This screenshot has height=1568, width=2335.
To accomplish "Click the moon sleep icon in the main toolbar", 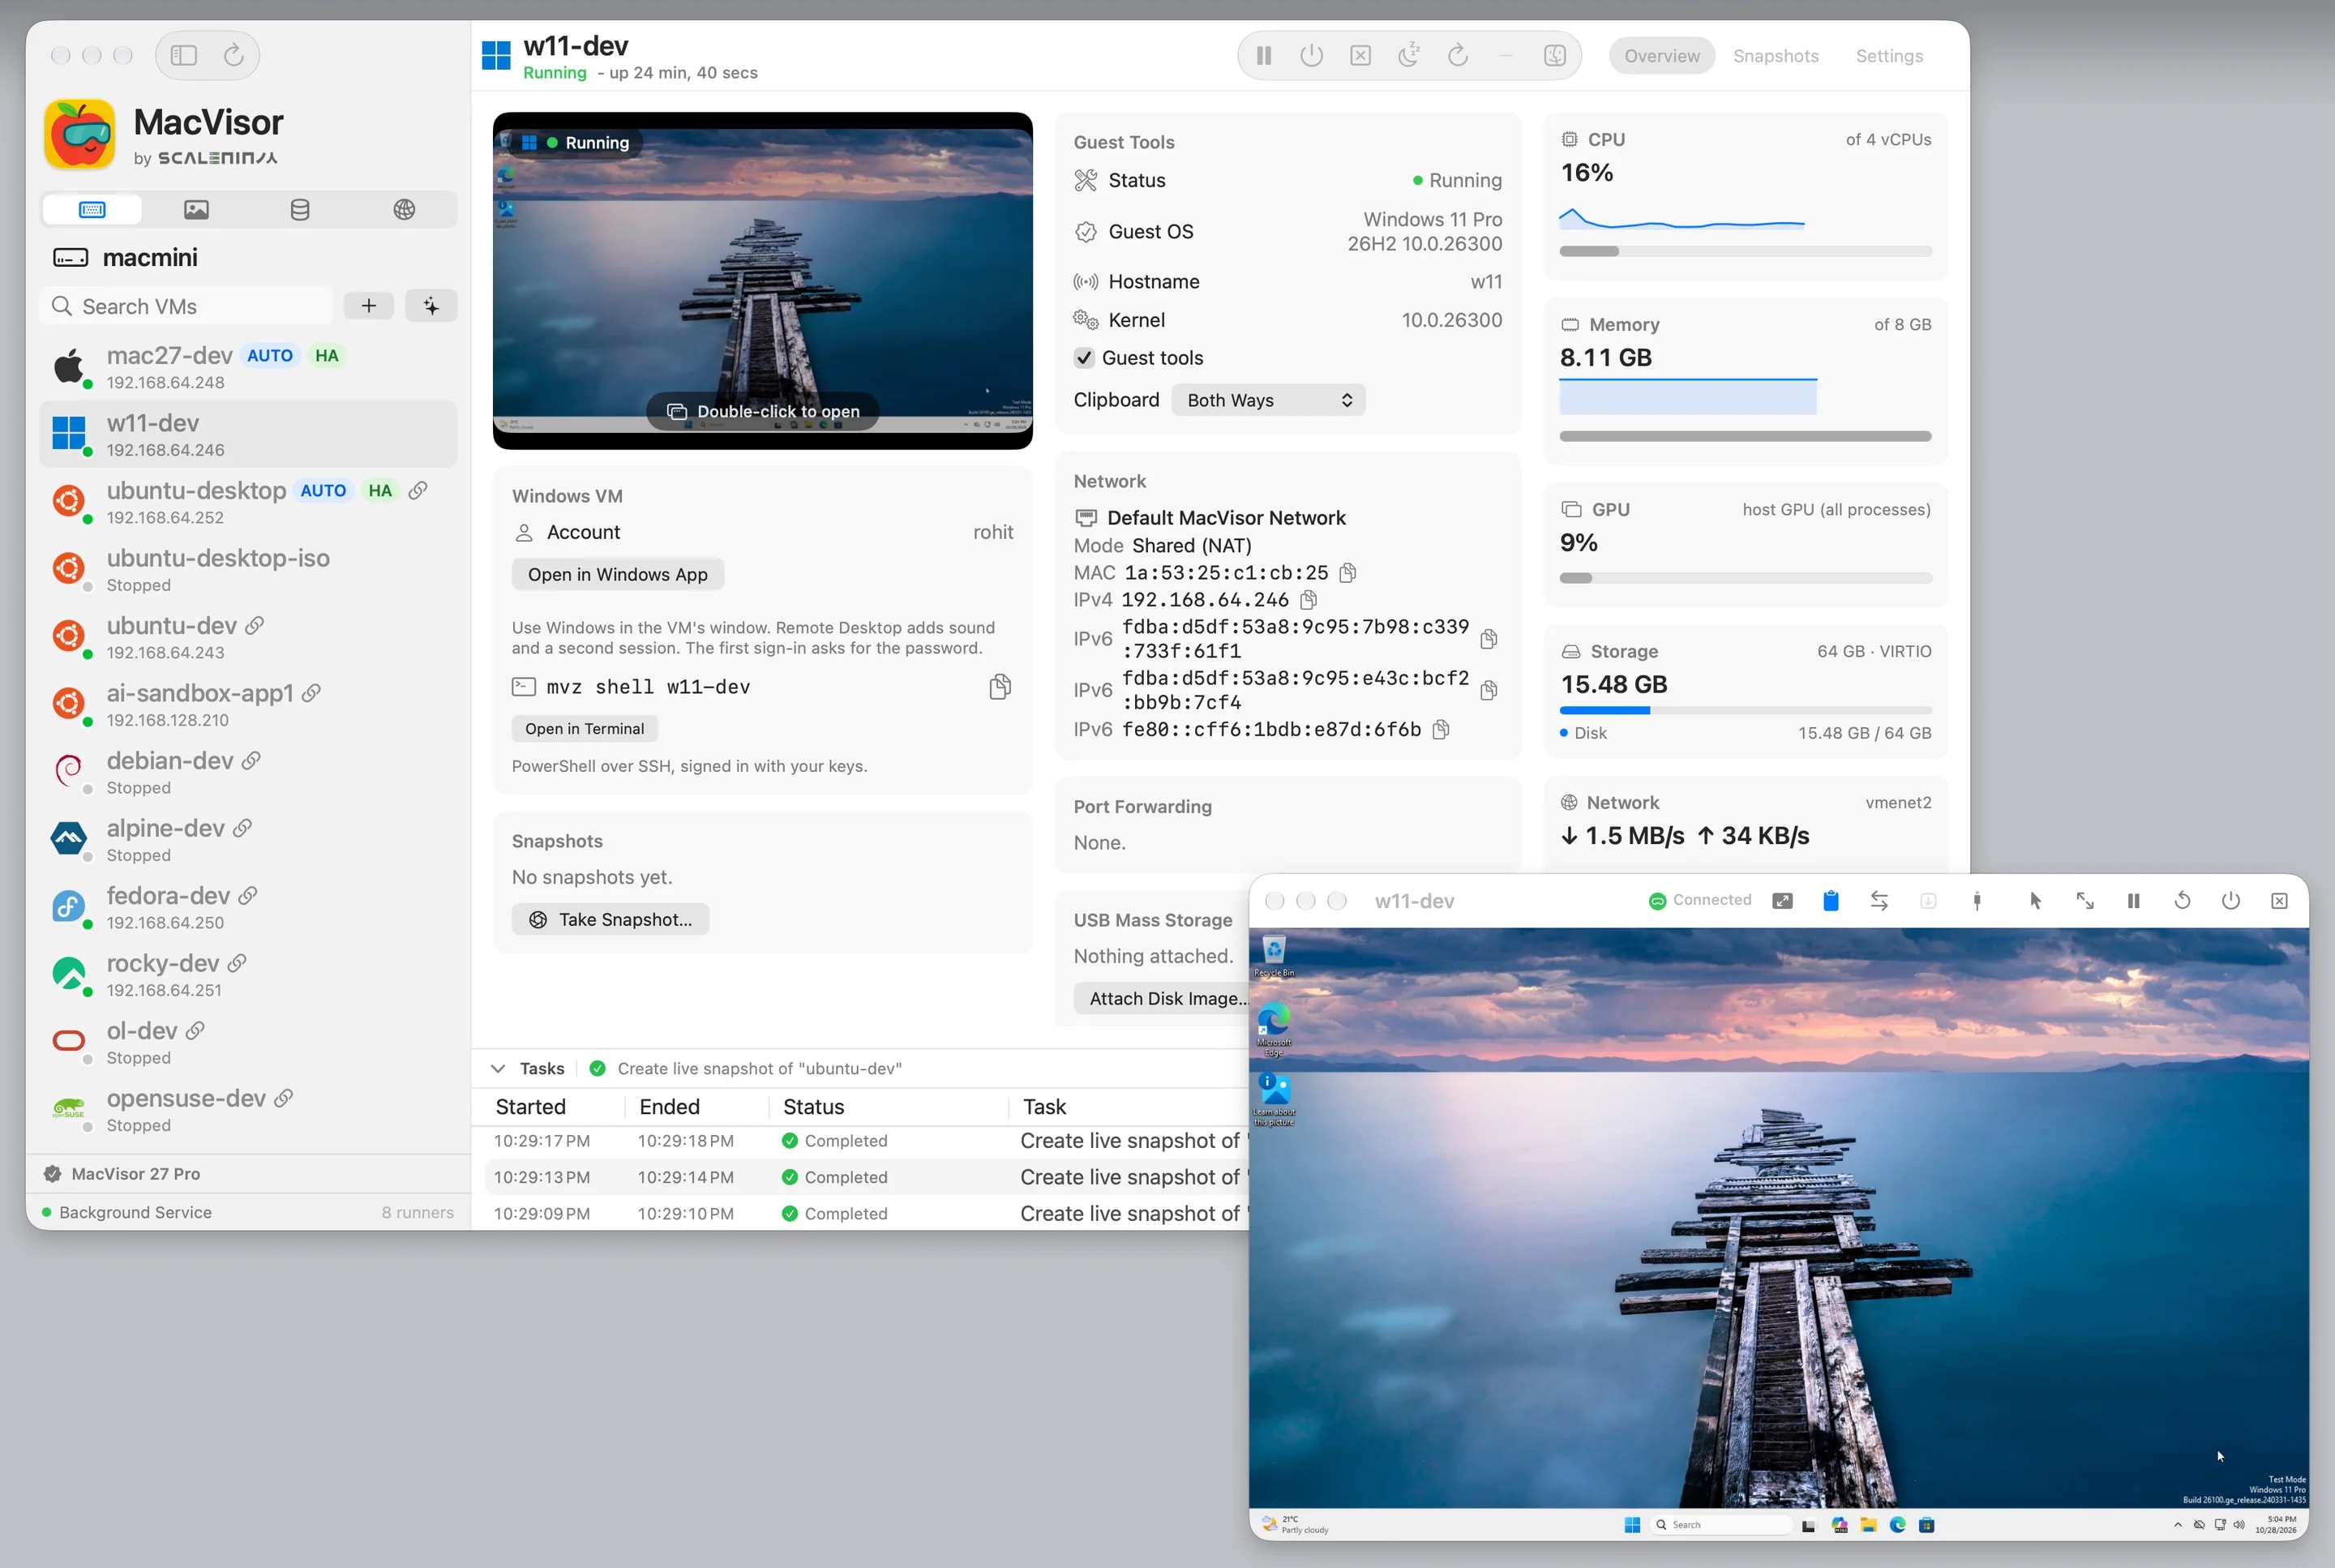I will pyautogui.click(x=1409, y=56).
